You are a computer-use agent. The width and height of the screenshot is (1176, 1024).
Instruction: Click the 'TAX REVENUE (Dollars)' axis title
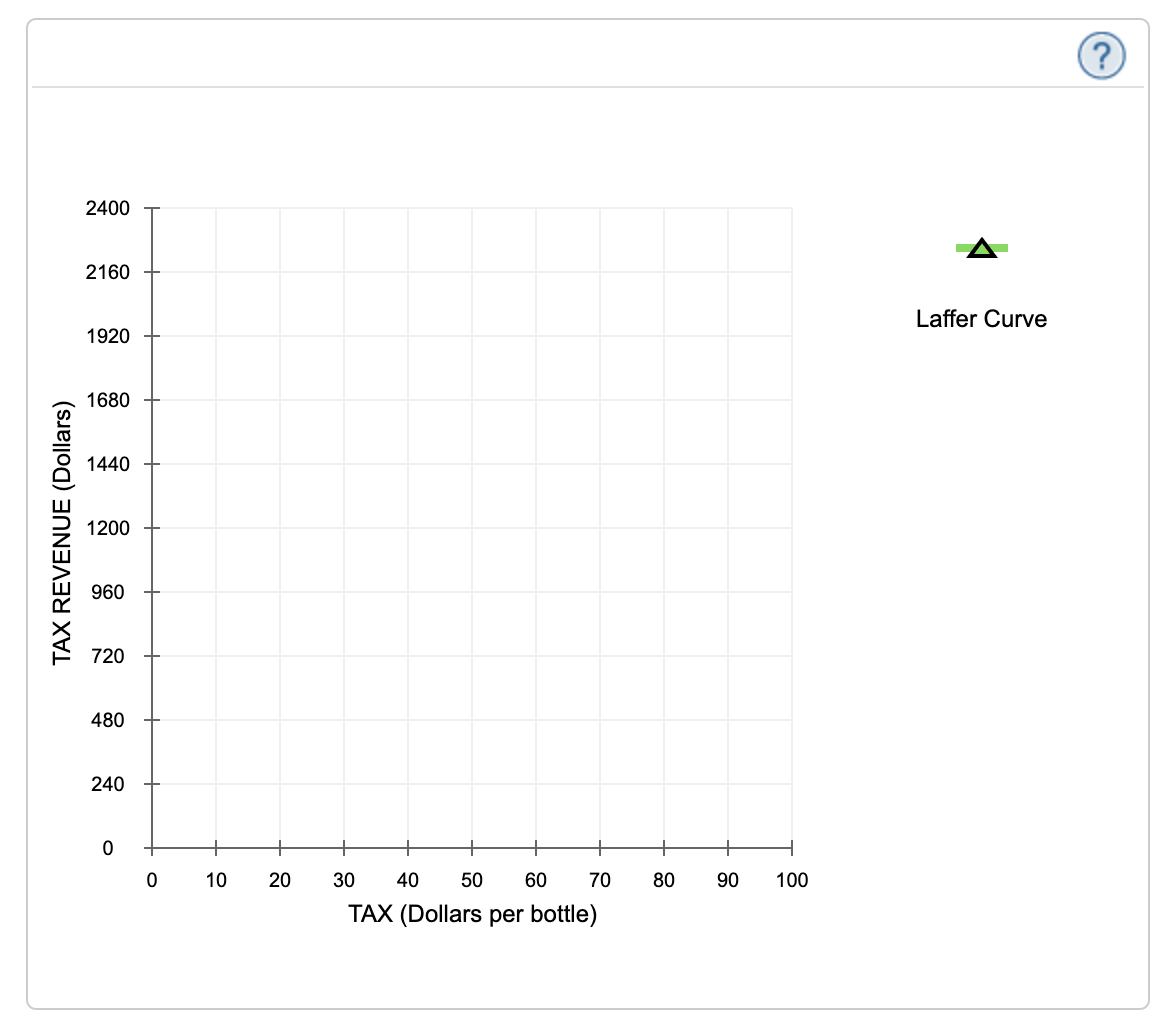(62, 533)
